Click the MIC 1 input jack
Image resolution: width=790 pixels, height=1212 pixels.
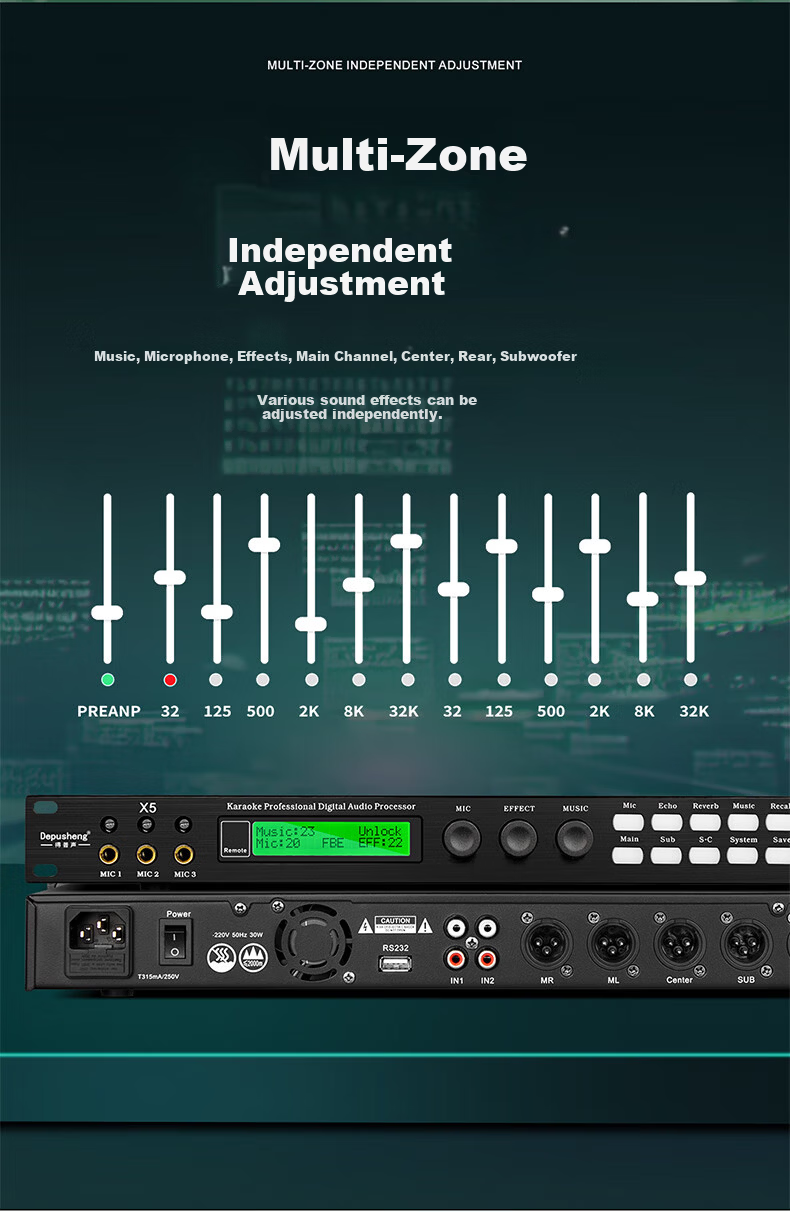point(110,855)
